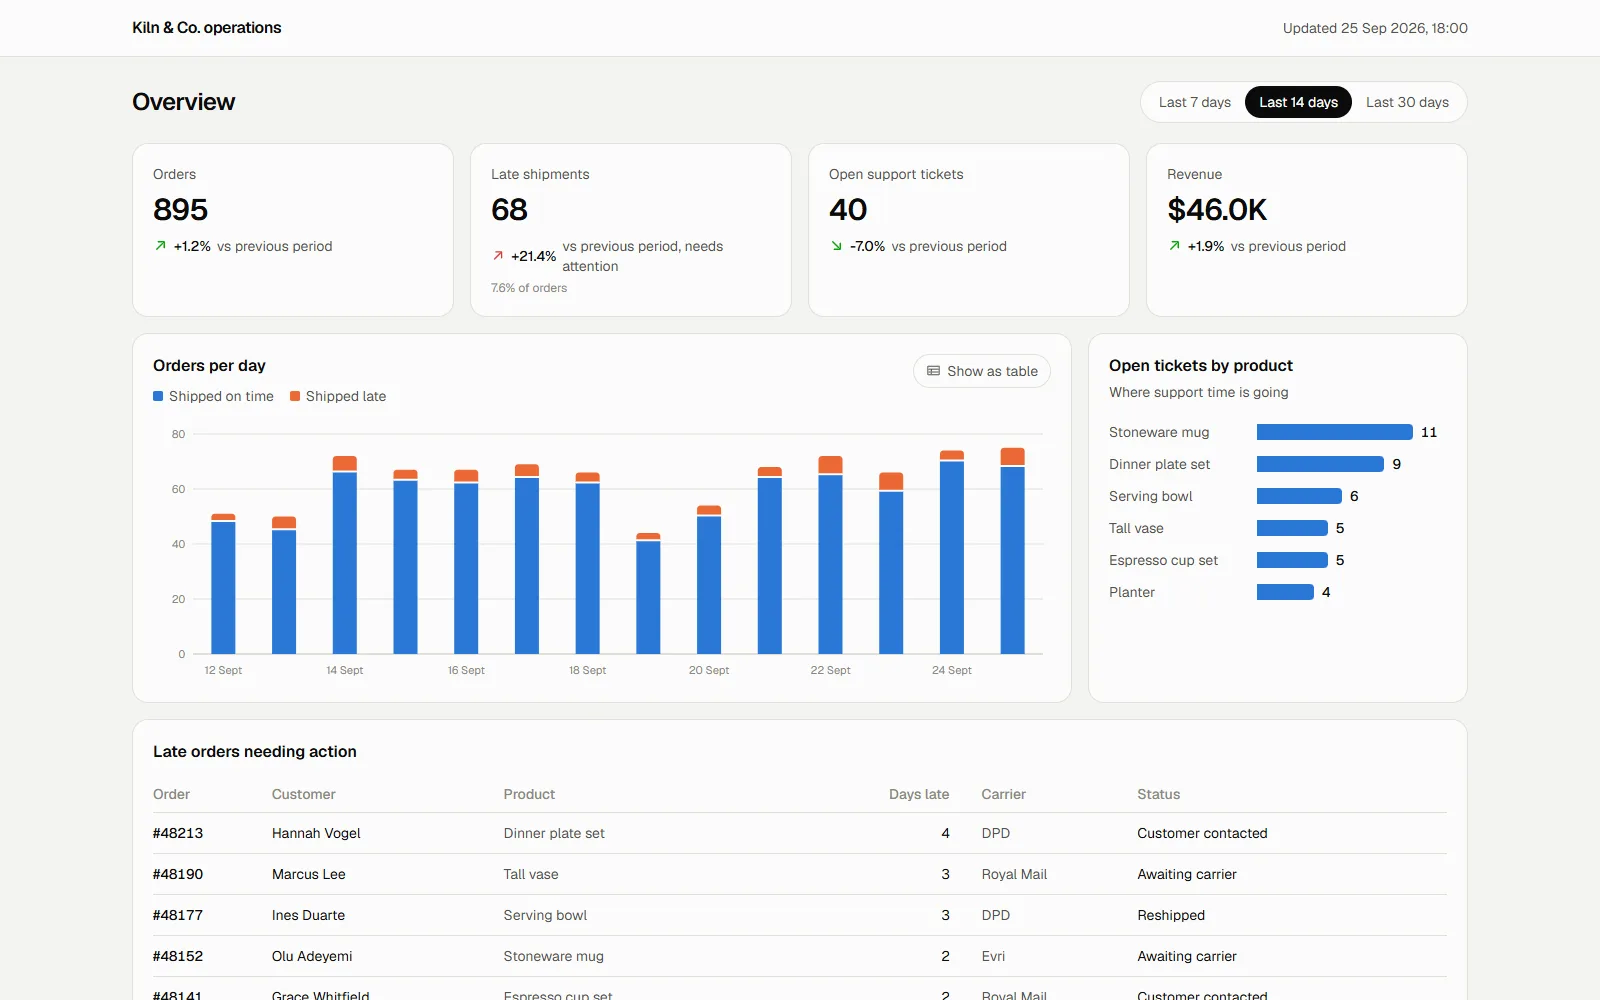Click the Late orders needing action heading
Image resolution: width=1600 pixels, height=1000 pixels.
point(255,751)
